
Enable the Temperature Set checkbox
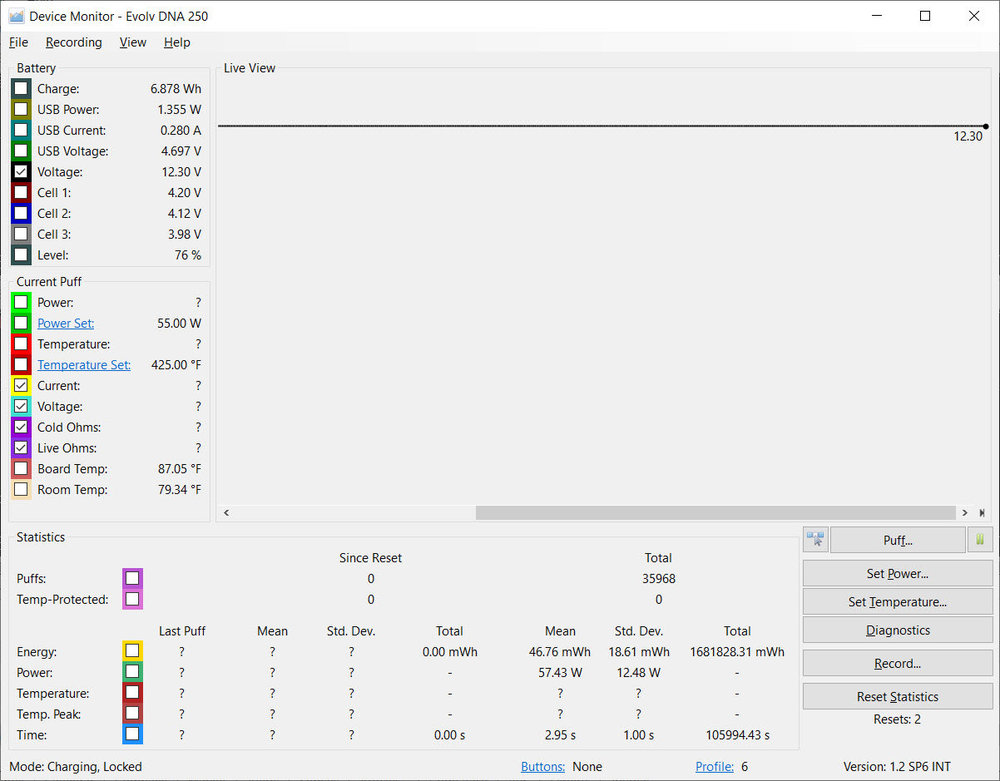(21, 365)
